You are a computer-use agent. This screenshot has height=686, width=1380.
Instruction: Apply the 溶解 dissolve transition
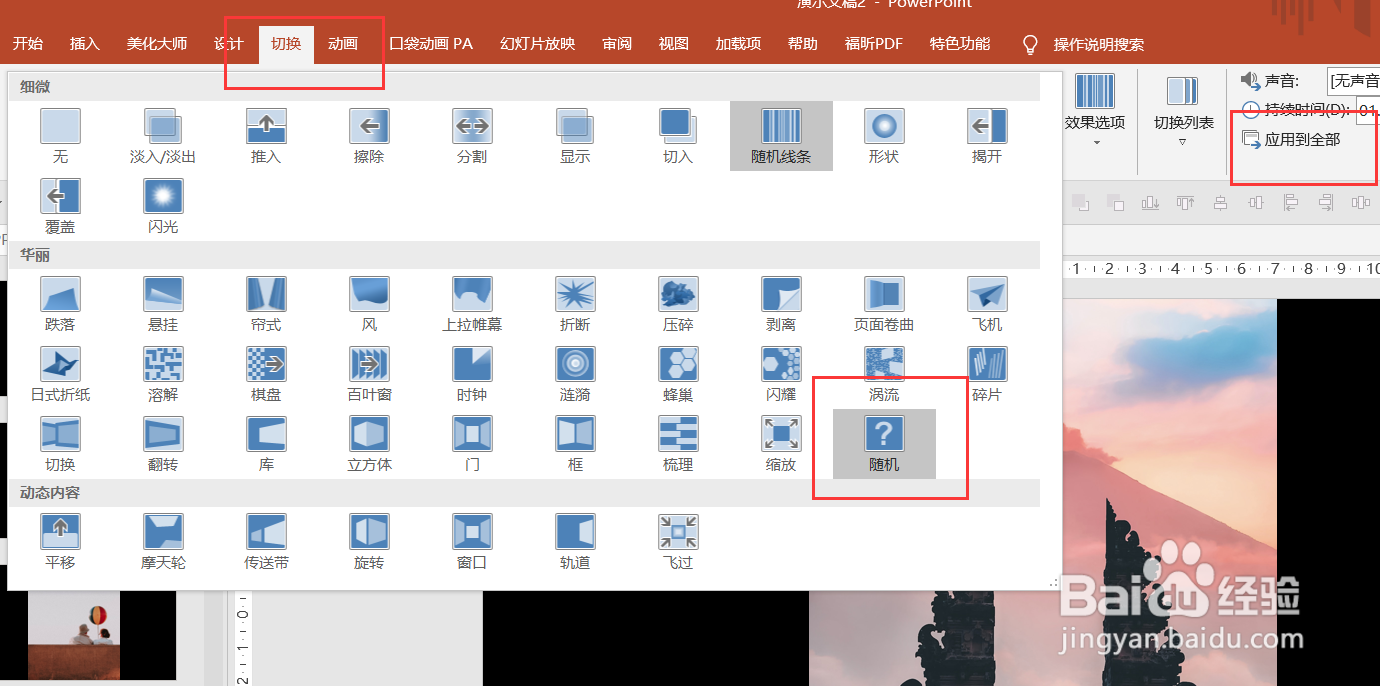click(x=163, y=374)
